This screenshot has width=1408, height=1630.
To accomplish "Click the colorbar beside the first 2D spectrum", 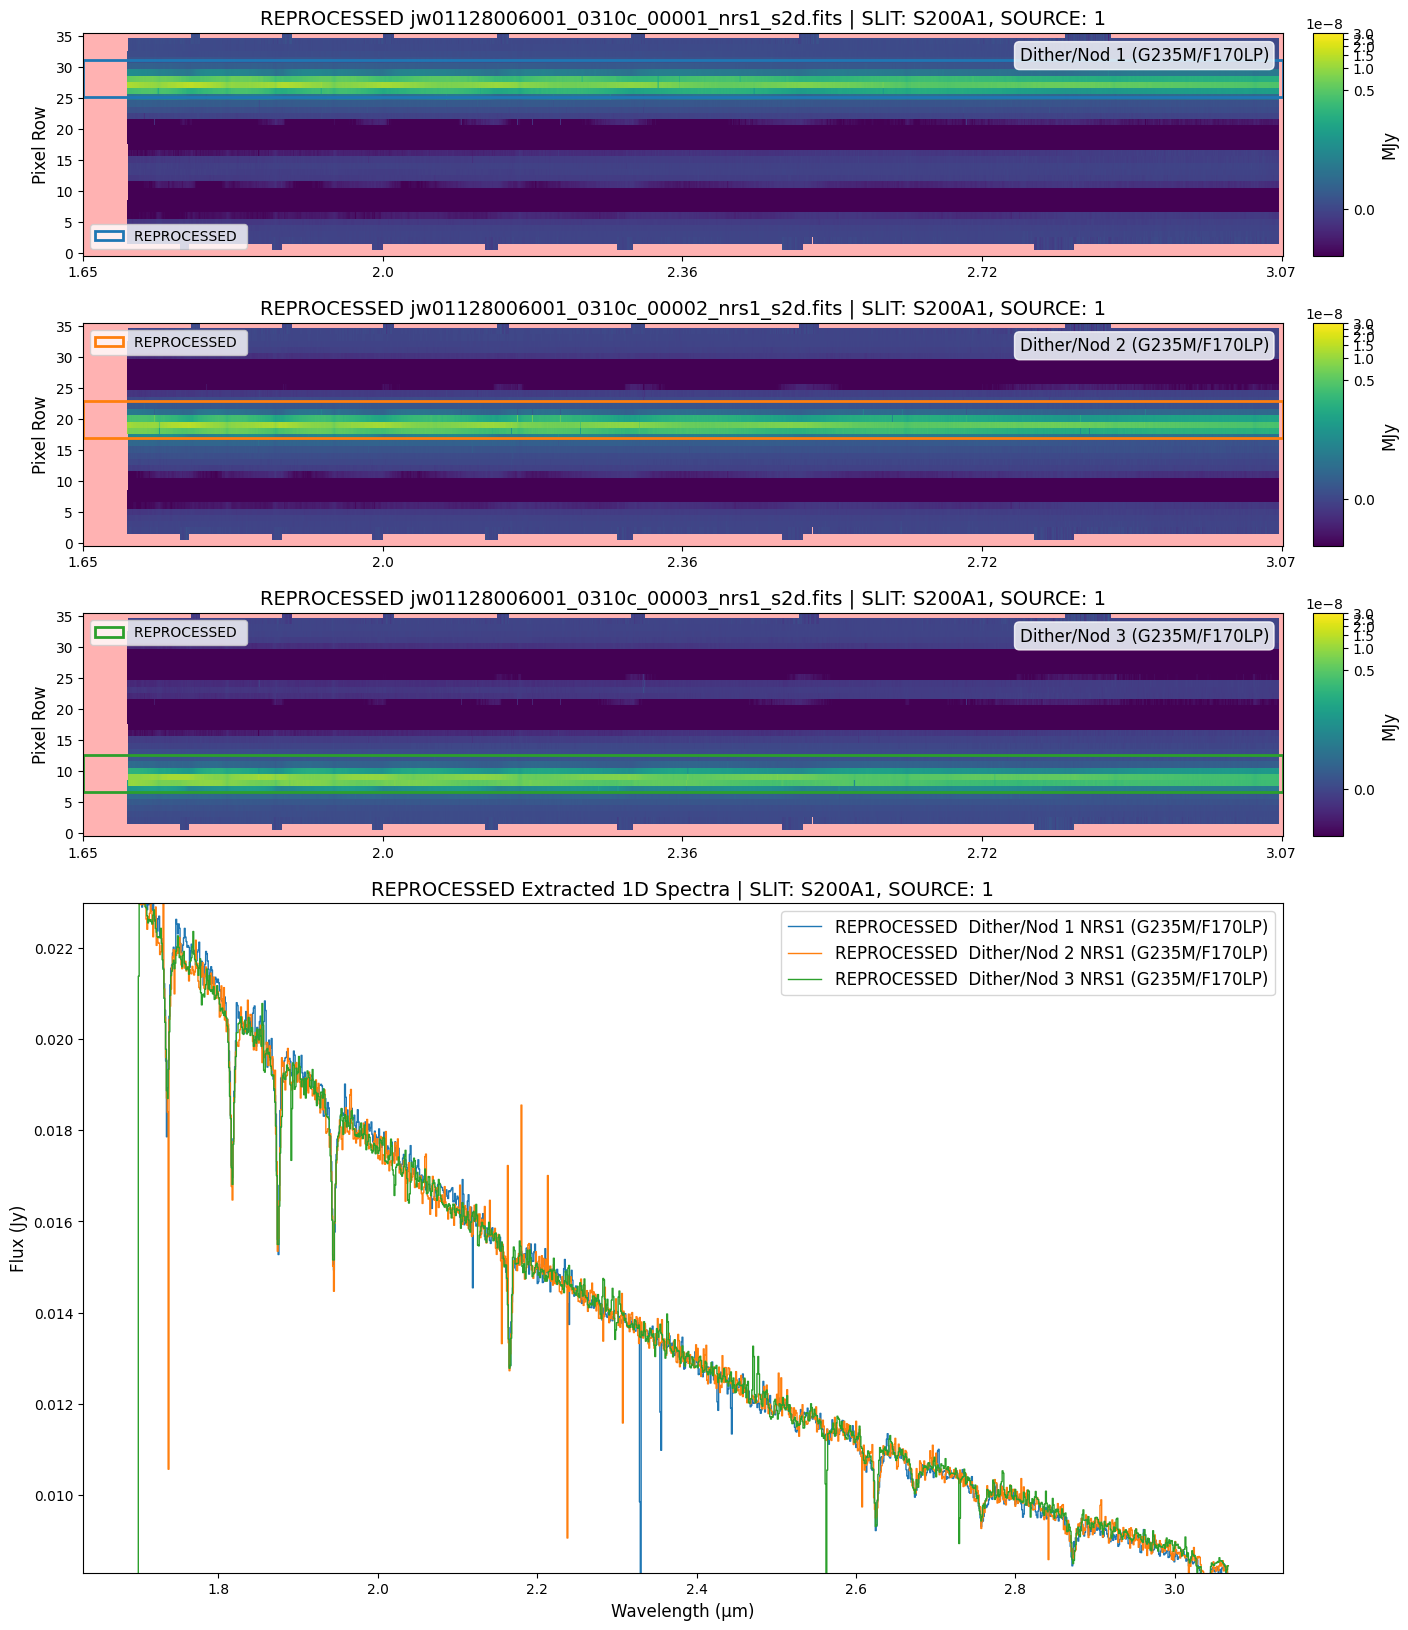I will [x=1327, y=144].
